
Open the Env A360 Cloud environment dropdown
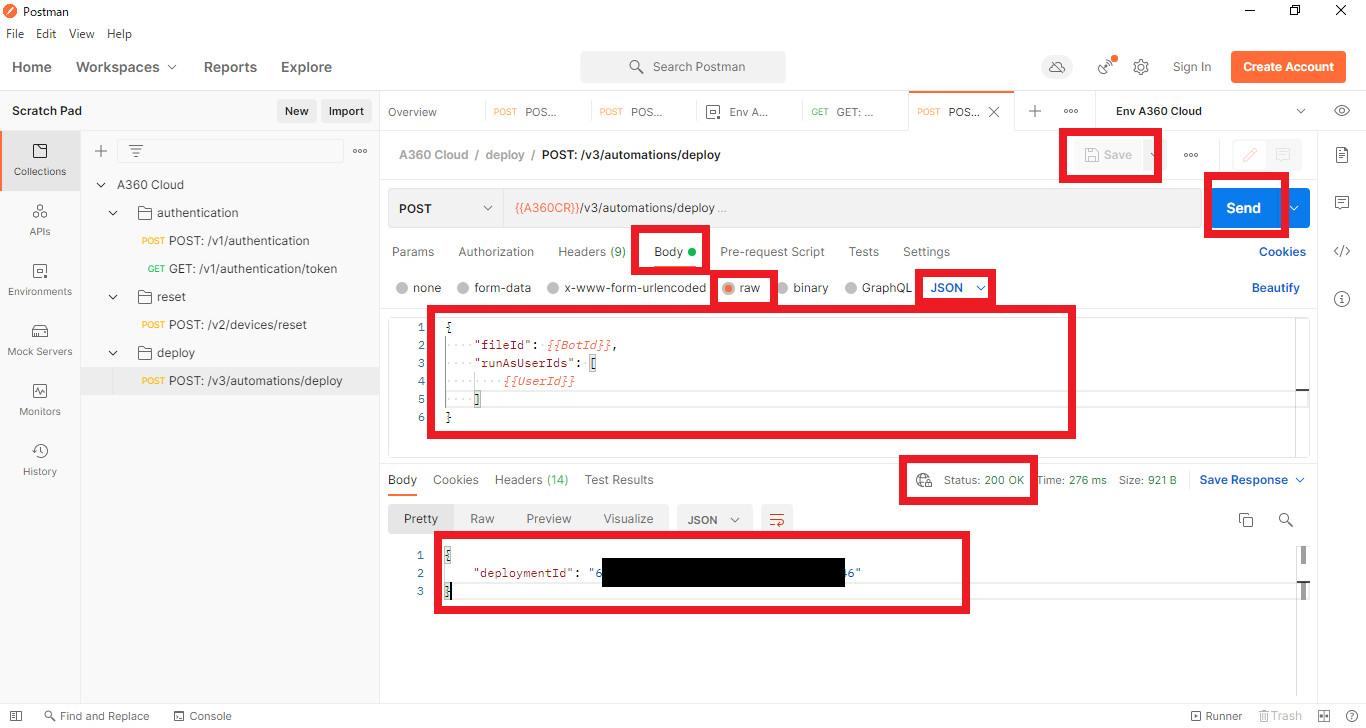click(1210, 111)
